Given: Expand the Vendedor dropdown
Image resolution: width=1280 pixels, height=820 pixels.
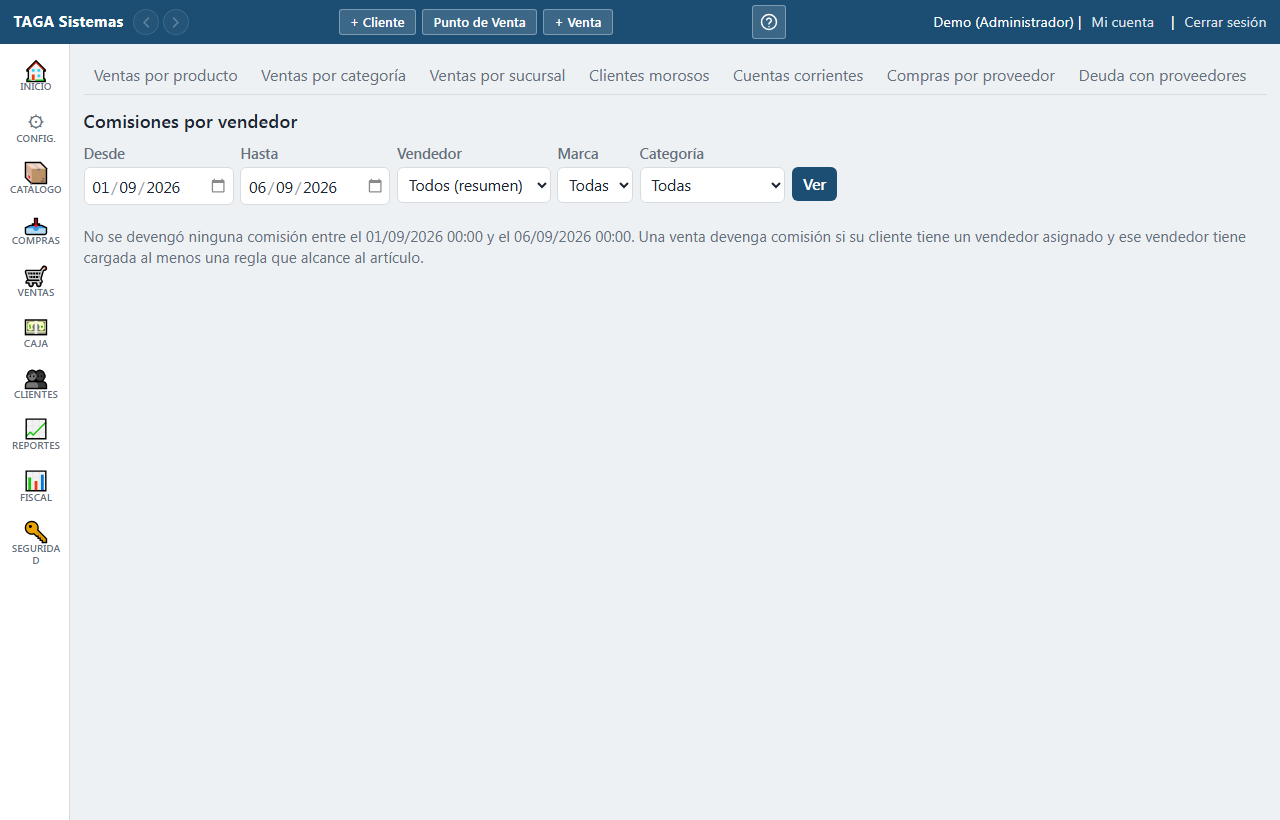Looking at the screenshot, I should 474,185.
